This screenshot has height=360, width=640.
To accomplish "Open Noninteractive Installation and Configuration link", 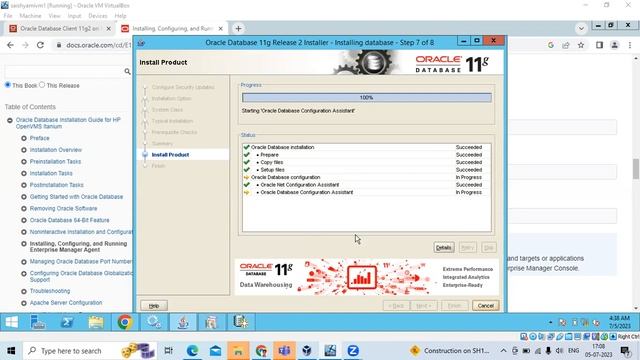I will [x=81, y=232].
